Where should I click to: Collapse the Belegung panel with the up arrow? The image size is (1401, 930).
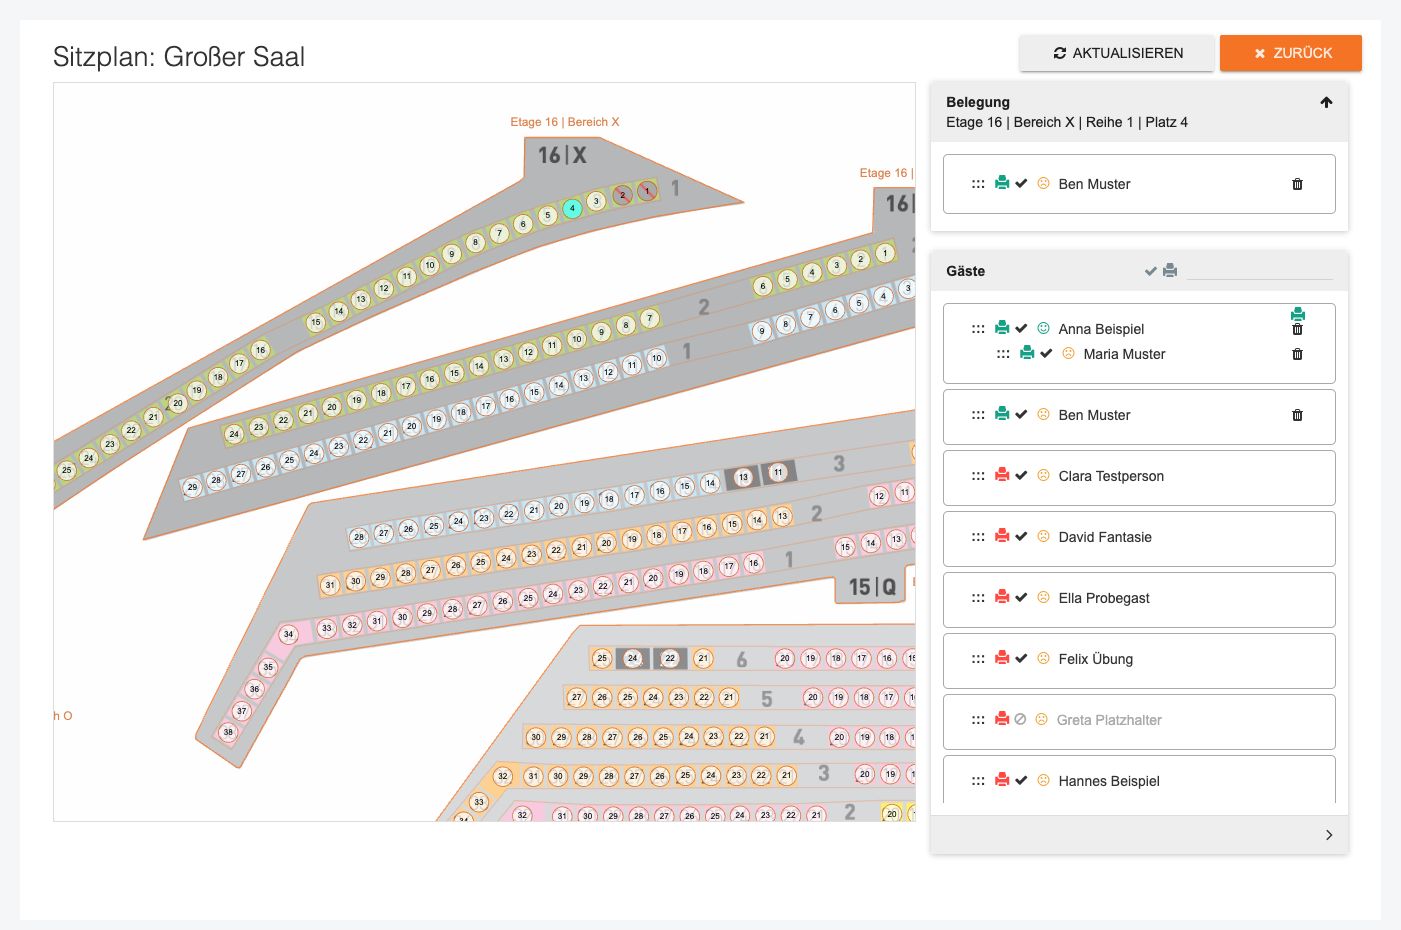(1326, 102)
